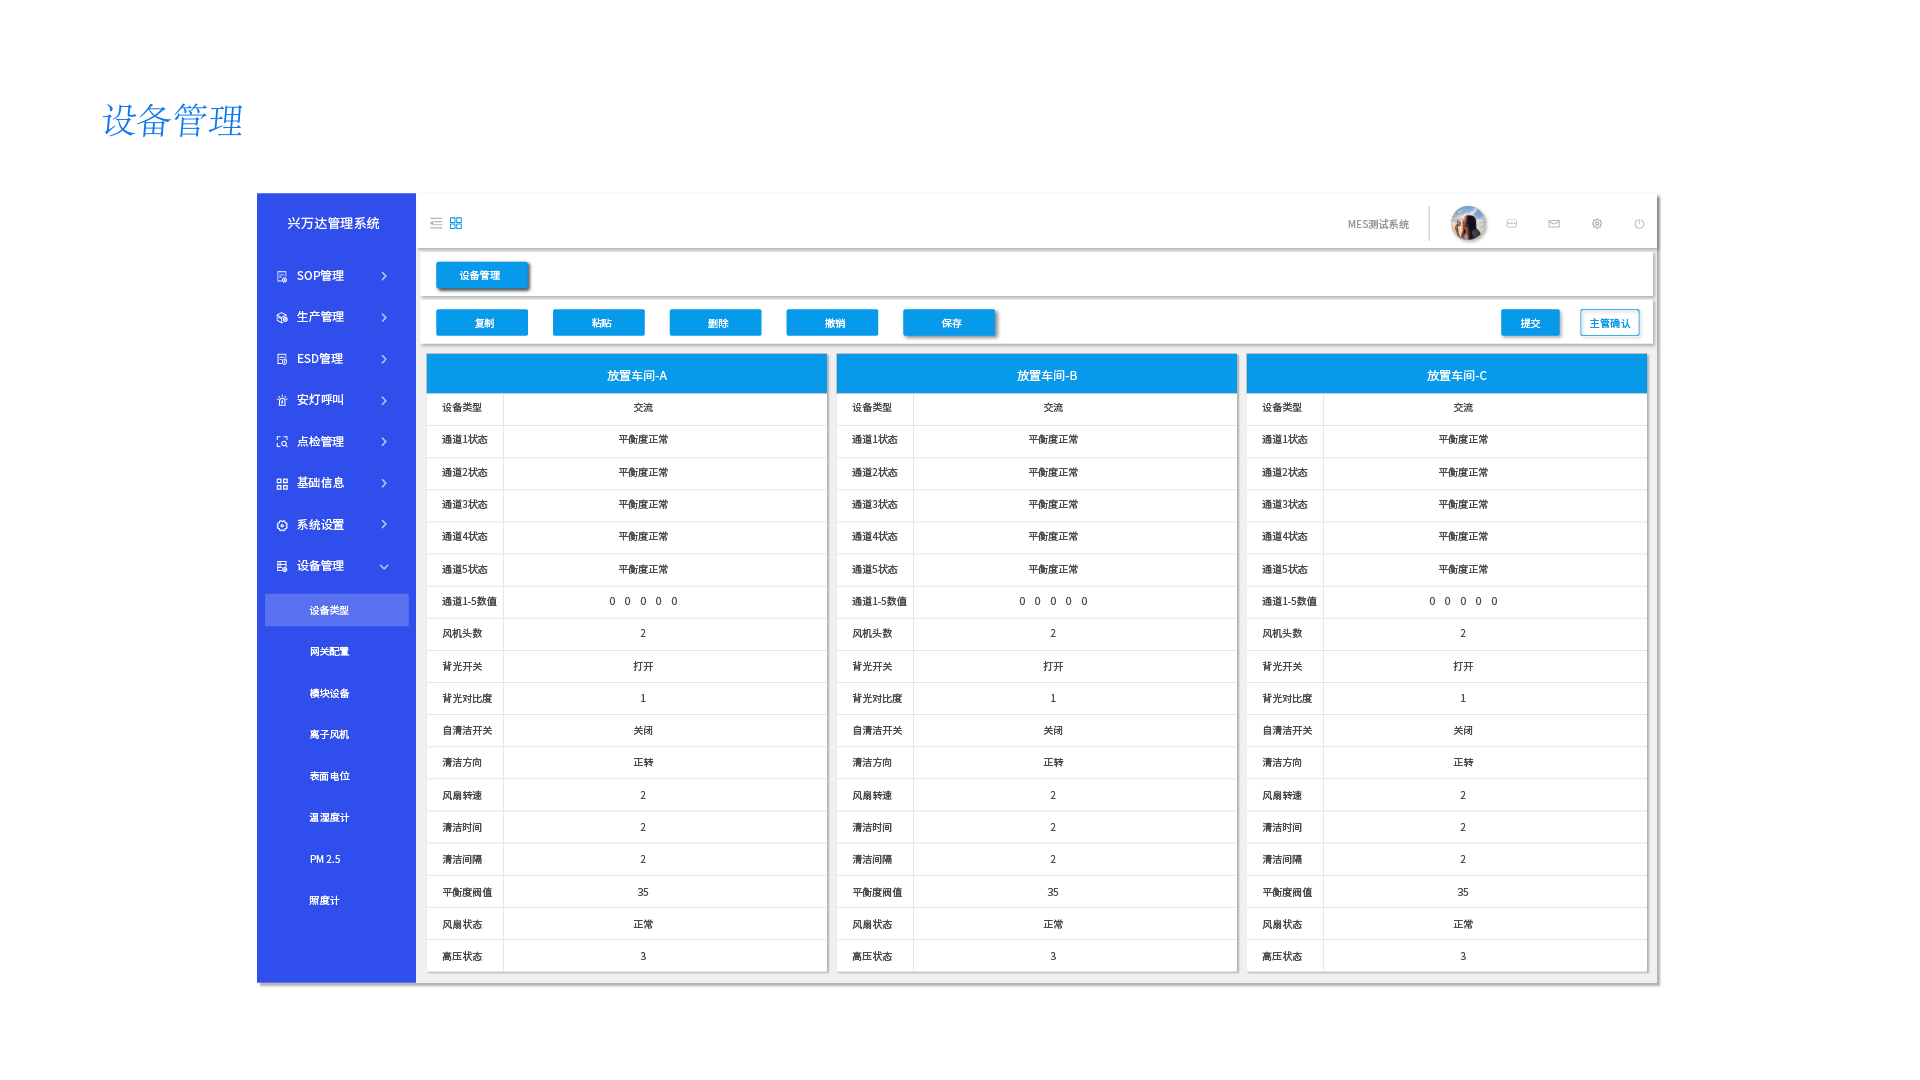Click 背光开关 value in 放置车间-A
The height and width of the screenshot is (1080, 1920).
(643, 667)
